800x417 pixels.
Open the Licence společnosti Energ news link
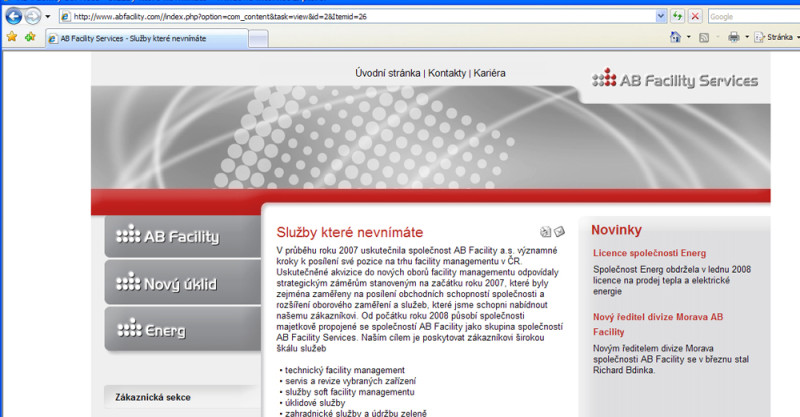tap(649, 253)
